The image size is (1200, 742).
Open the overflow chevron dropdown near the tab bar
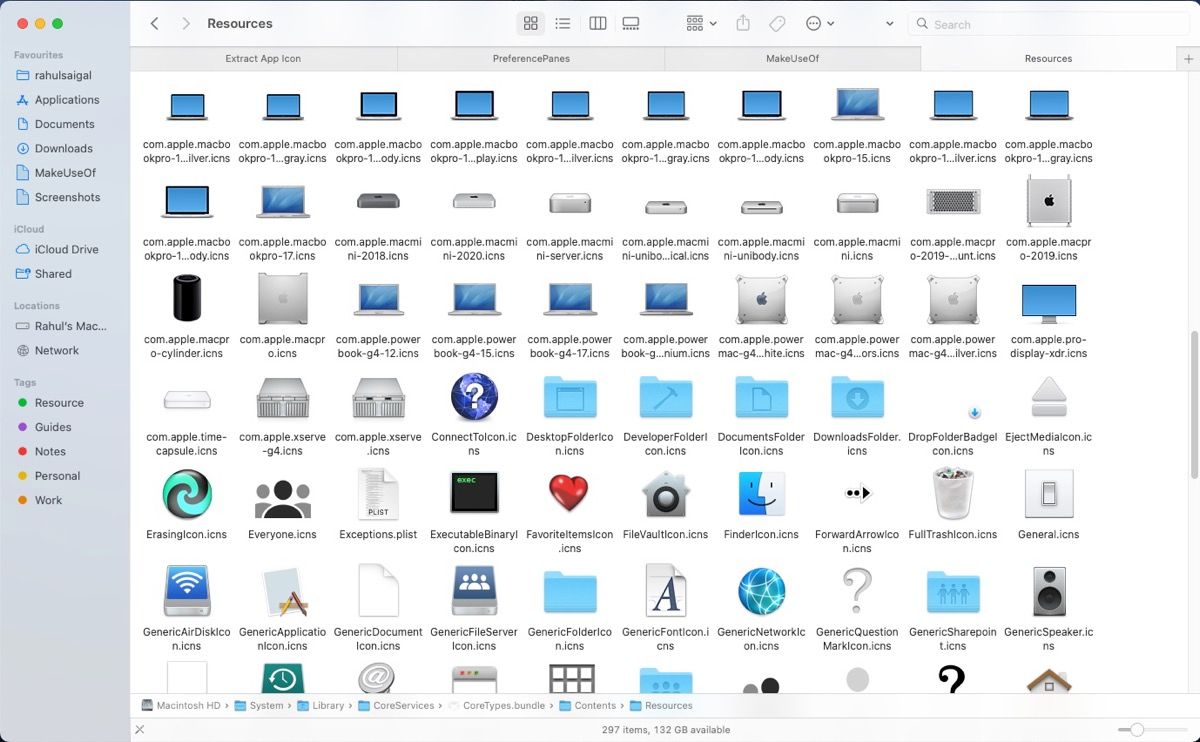(890, 23)
